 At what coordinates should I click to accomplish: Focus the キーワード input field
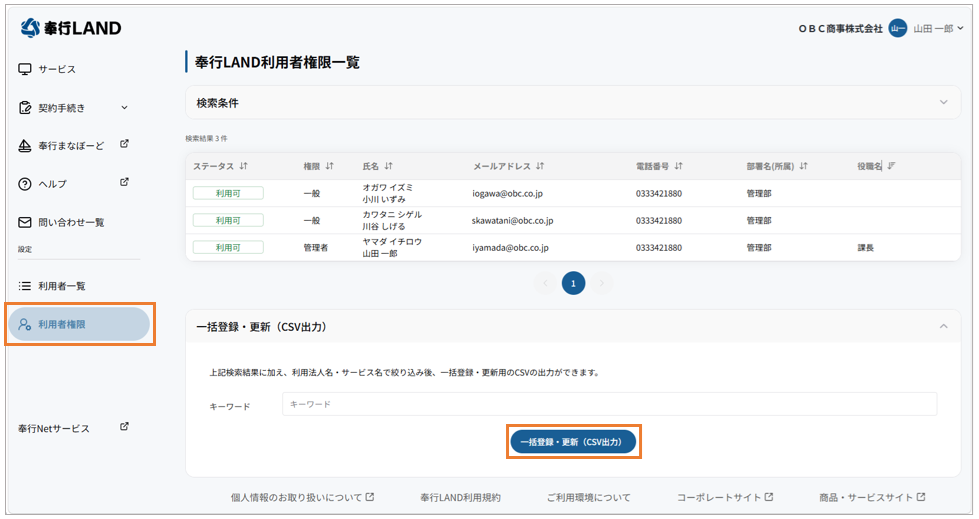click(x=609, y=404)
